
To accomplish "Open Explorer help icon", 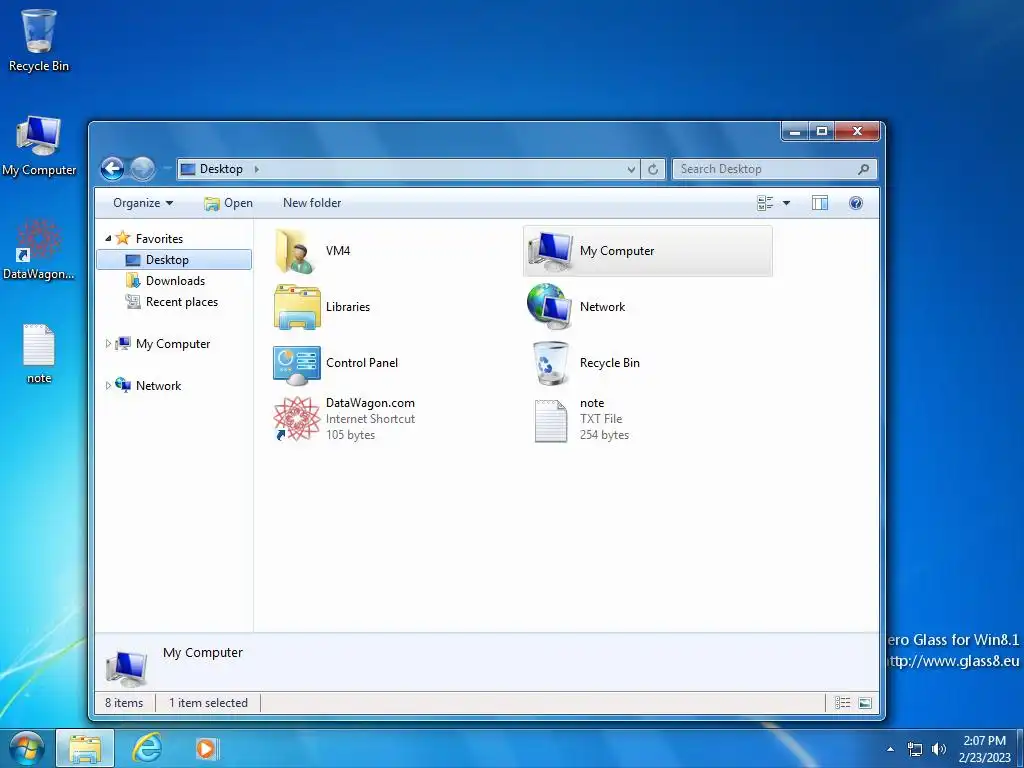I will pyautogui.click(x=856, y=203).
